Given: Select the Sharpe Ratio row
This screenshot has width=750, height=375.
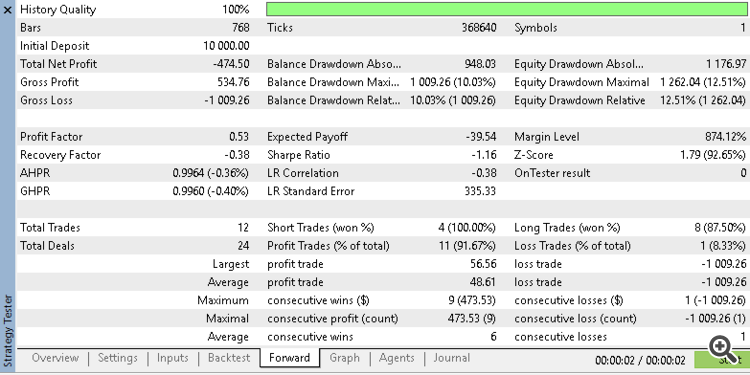Looking at the screenshot, I should point(382,155).
